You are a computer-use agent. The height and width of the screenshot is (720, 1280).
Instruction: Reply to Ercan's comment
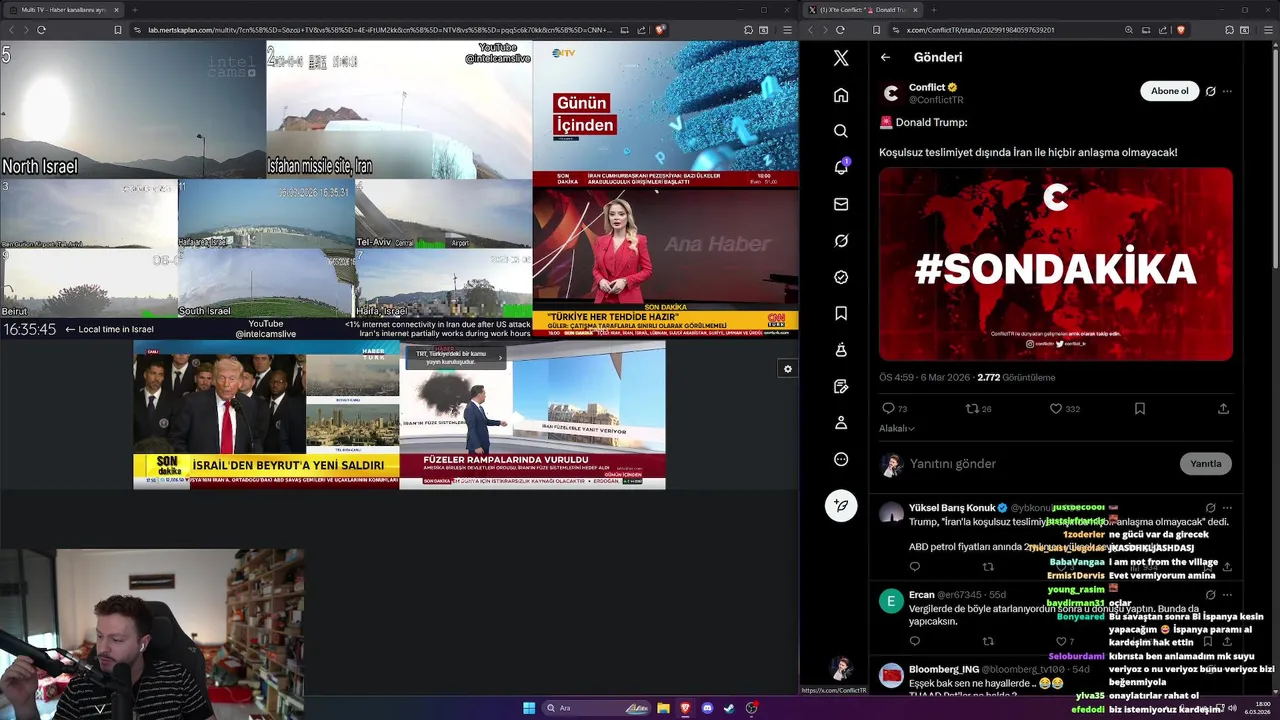[914, 641]
